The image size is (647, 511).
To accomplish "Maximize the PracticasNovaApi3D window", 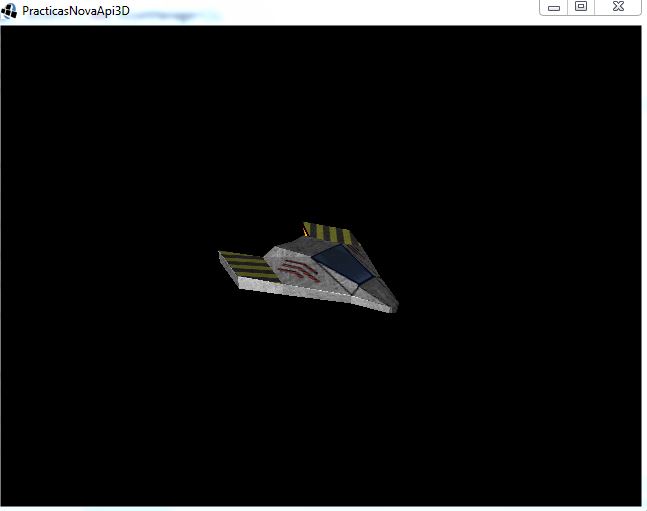I will (x=581, y=7).
